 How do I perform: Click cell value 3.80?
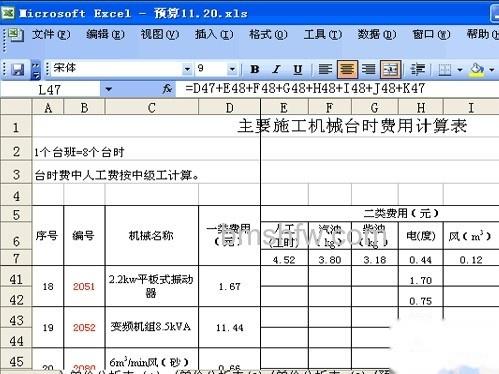(330, 260)
